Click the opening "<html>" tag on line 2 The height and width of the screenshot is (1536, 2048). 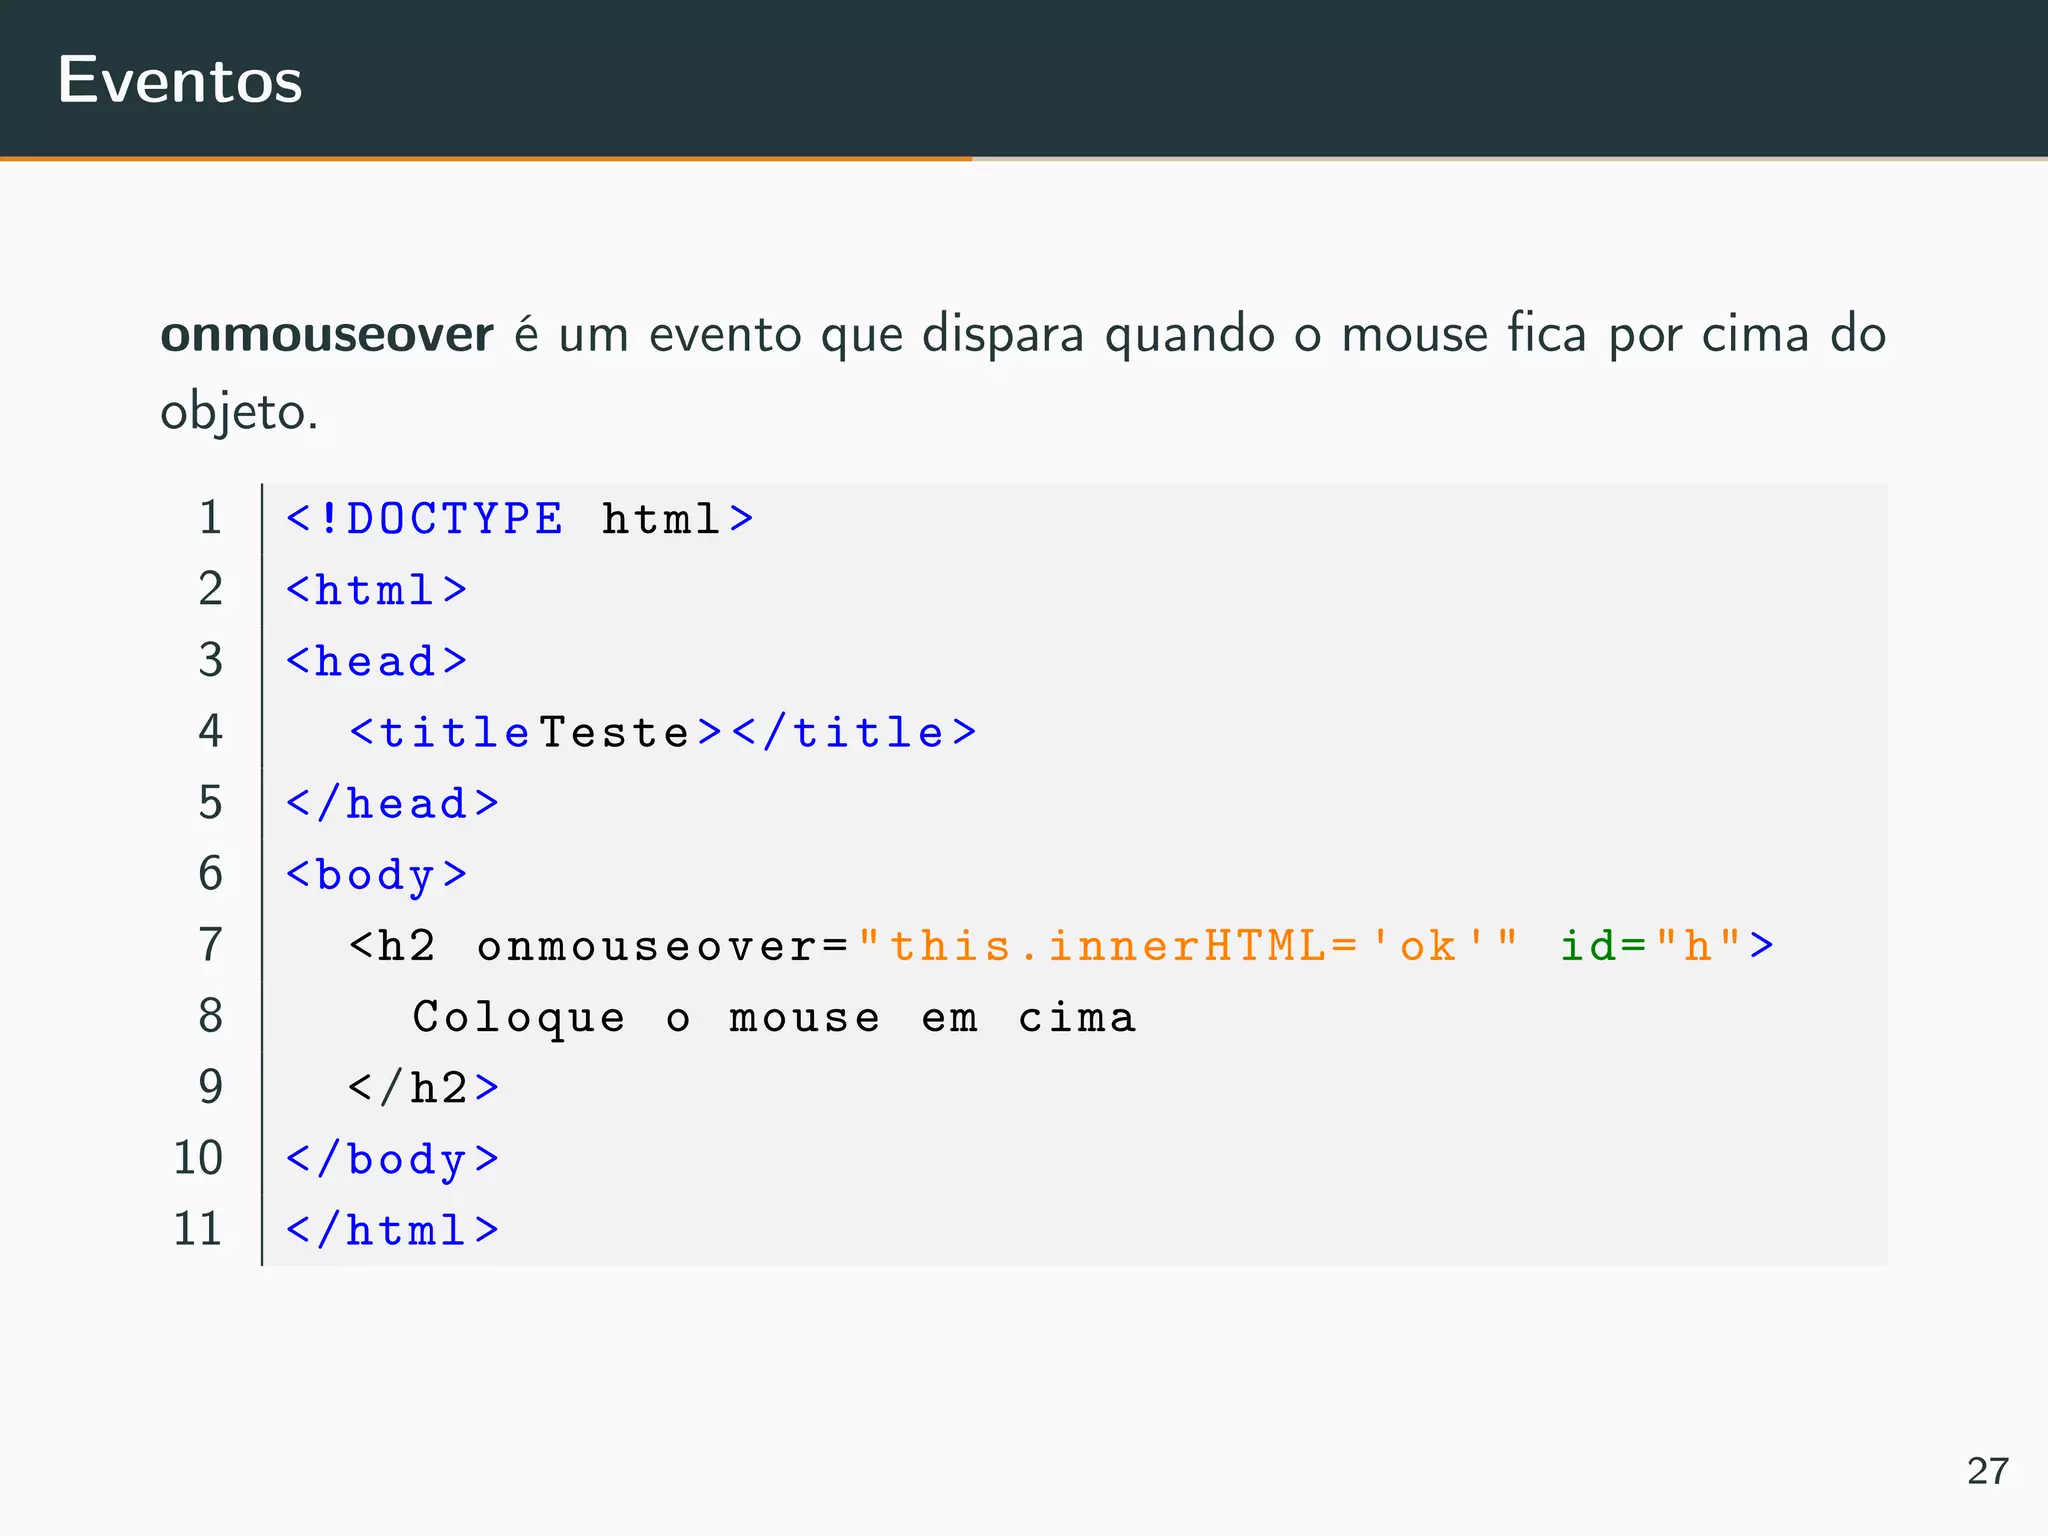pos(376,589)
